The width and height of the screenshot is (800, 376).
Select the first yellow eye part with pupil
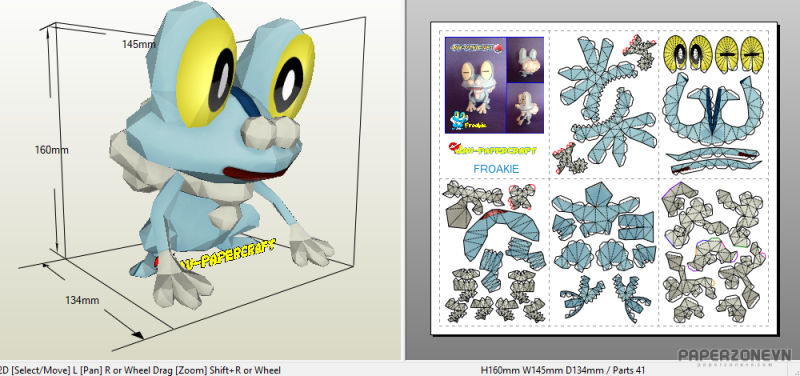[x=677, y=54]
